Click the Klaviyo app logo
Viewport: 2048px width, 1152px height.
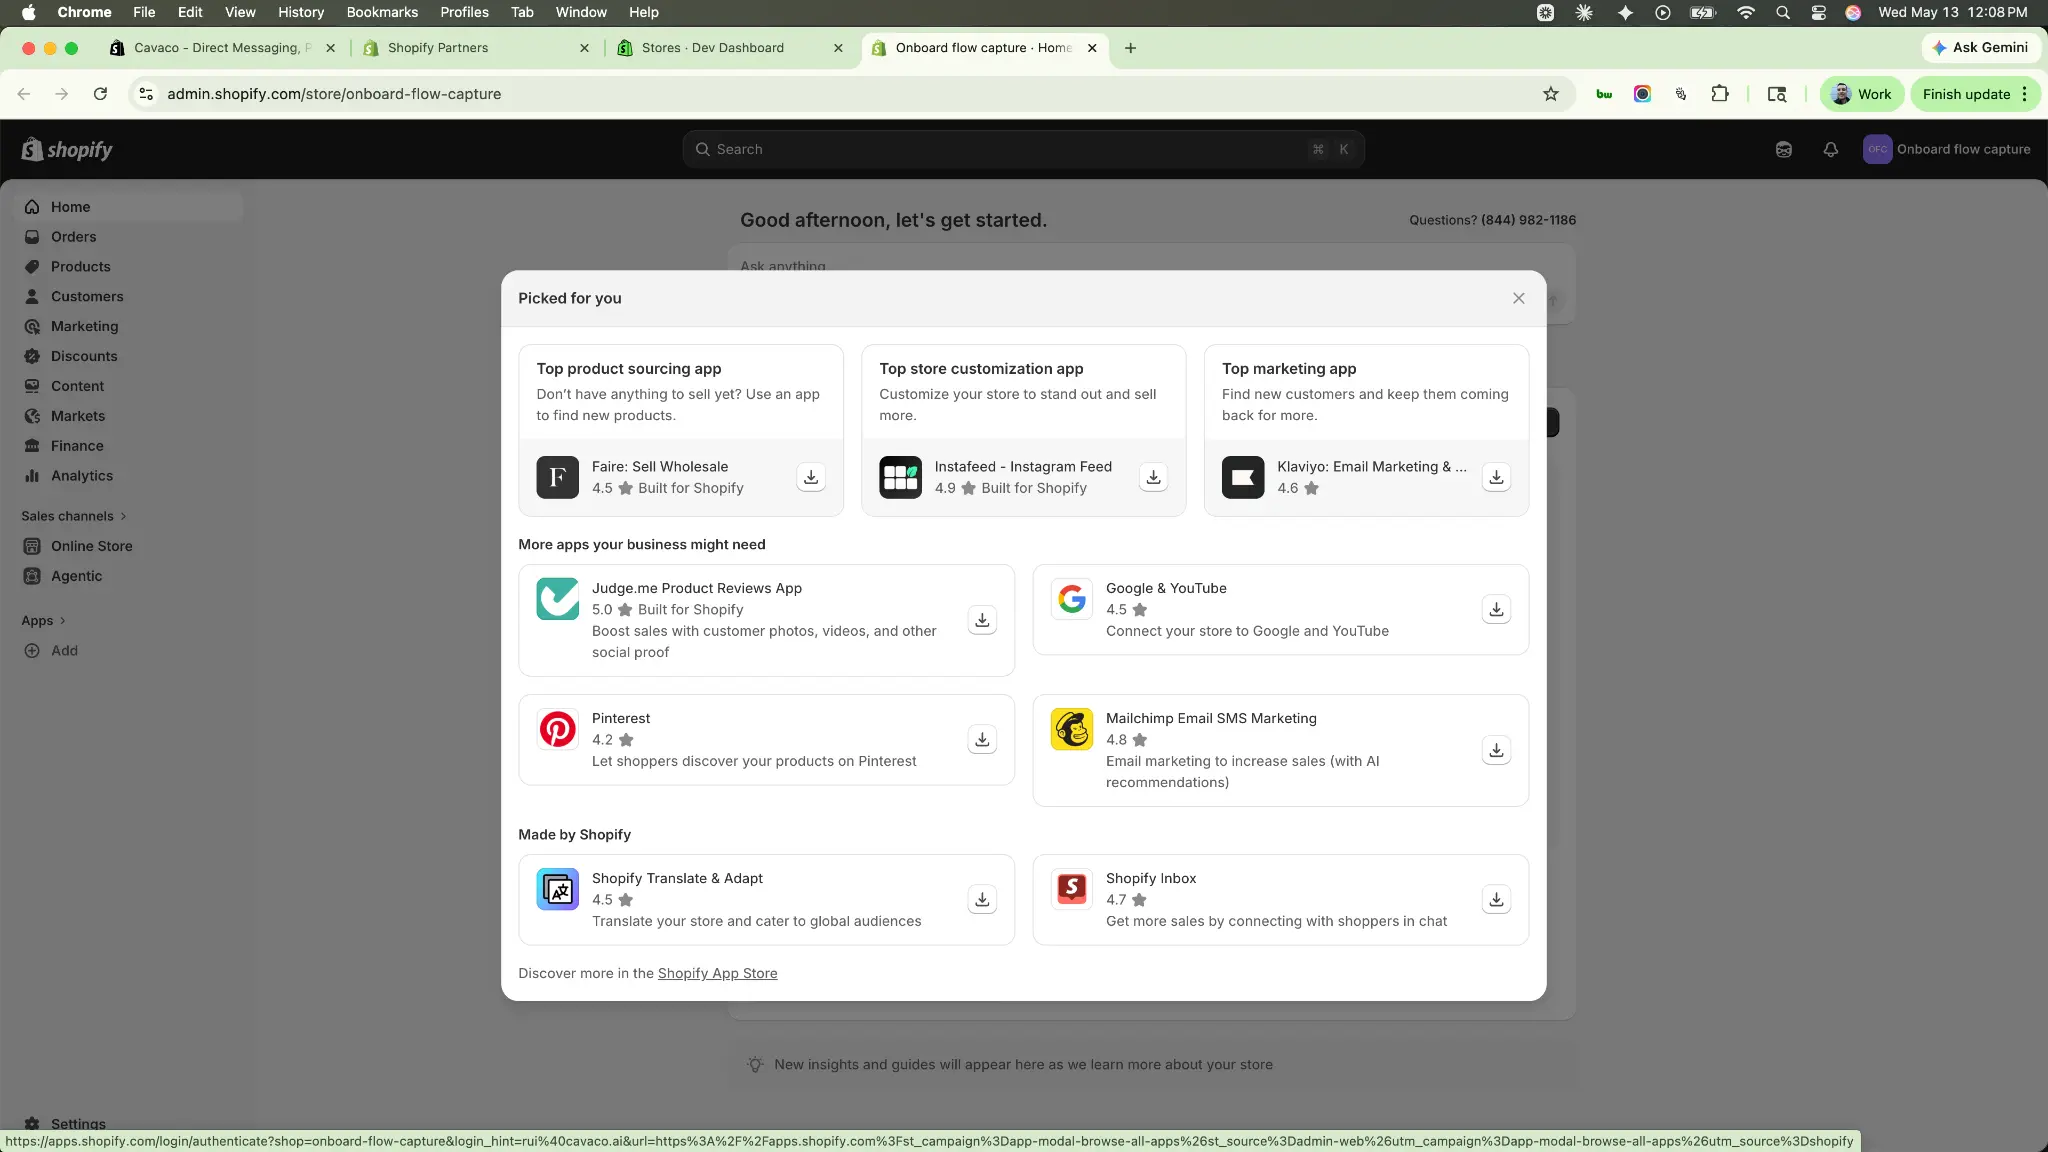1243,477
